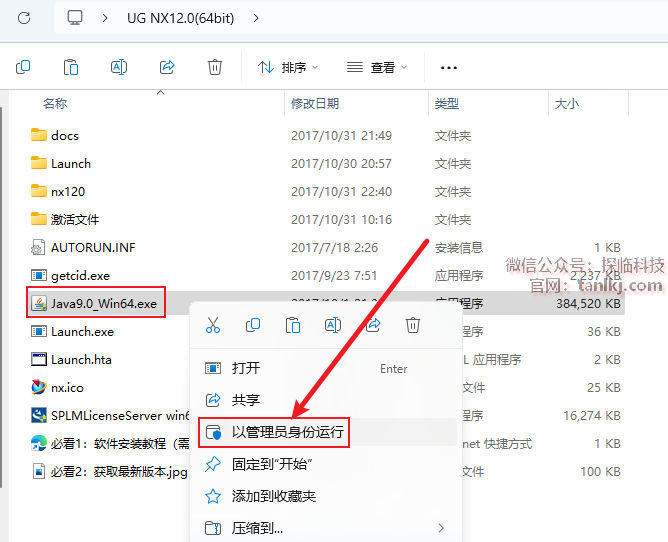Click the Share icon in context menu
668x542 pixels.
point(373,325)
